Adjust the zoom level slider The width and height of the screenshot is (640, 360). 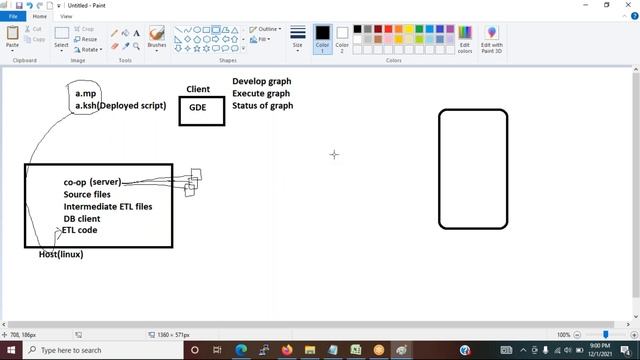click(606, 335)
